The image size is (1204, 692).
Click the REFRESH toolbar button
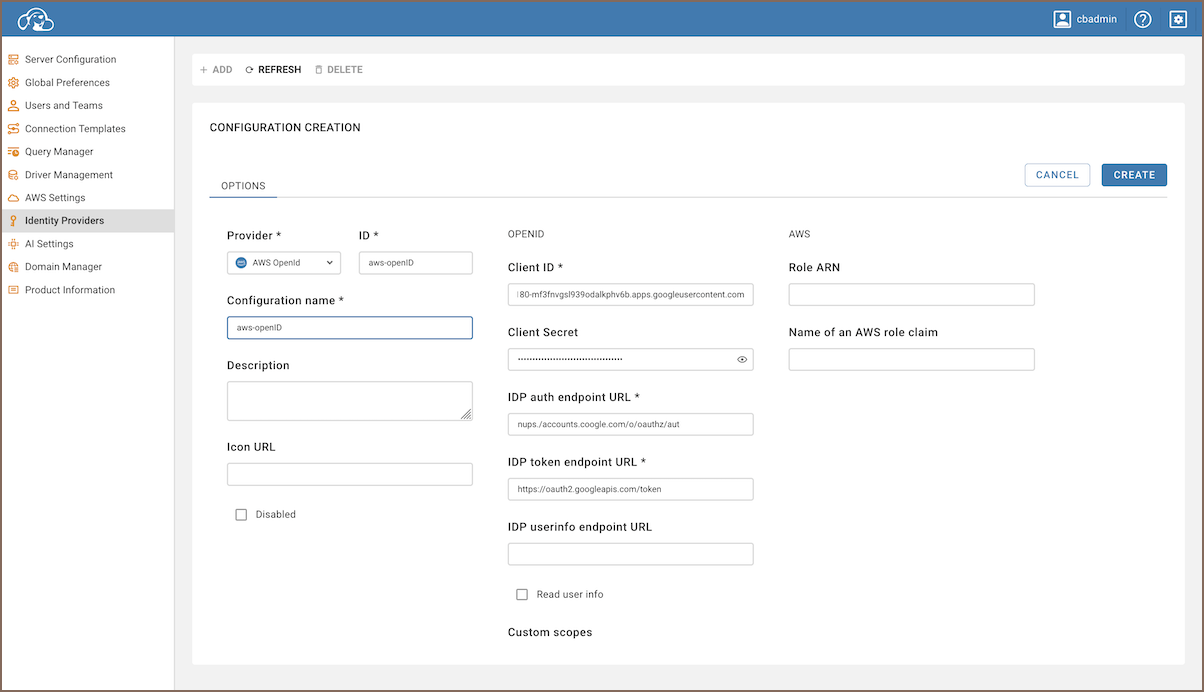pyautogui.click(x=273, y=70)
